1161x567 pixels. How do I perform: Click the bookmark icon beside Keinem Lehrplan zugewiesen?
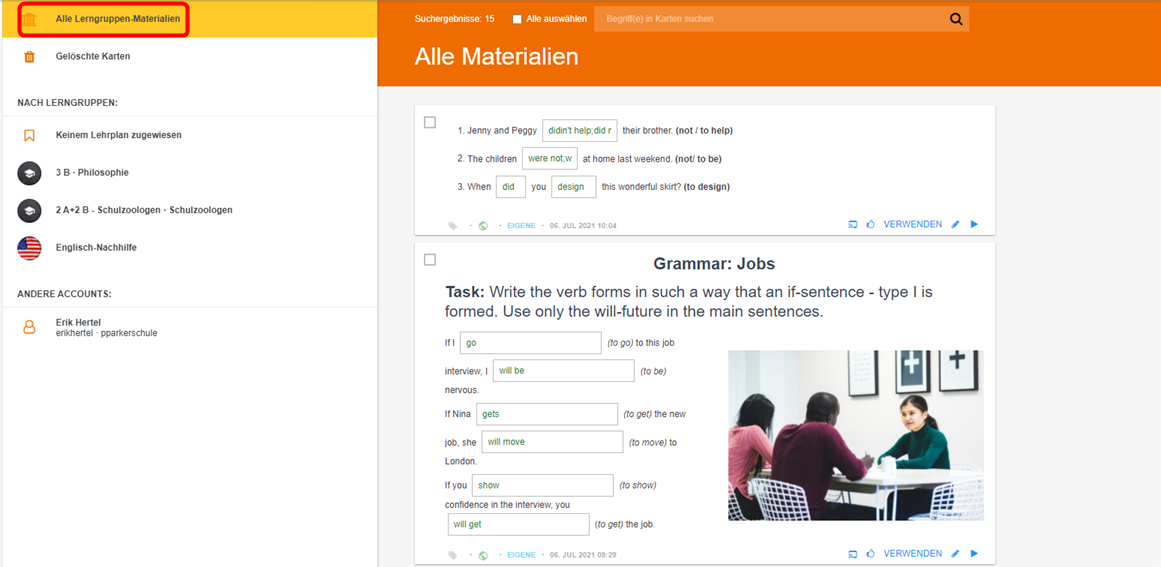point(29,135)
